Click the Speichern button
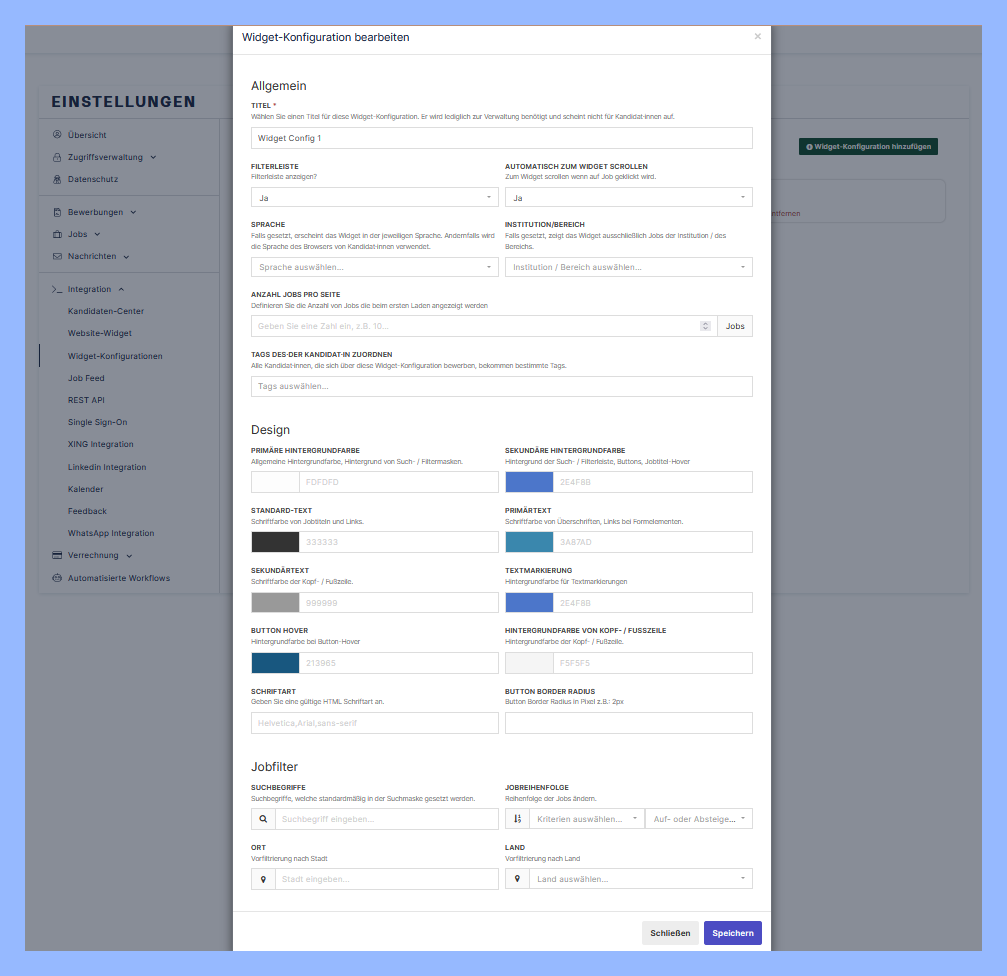 pyautogui.click(x=732, y=932)
